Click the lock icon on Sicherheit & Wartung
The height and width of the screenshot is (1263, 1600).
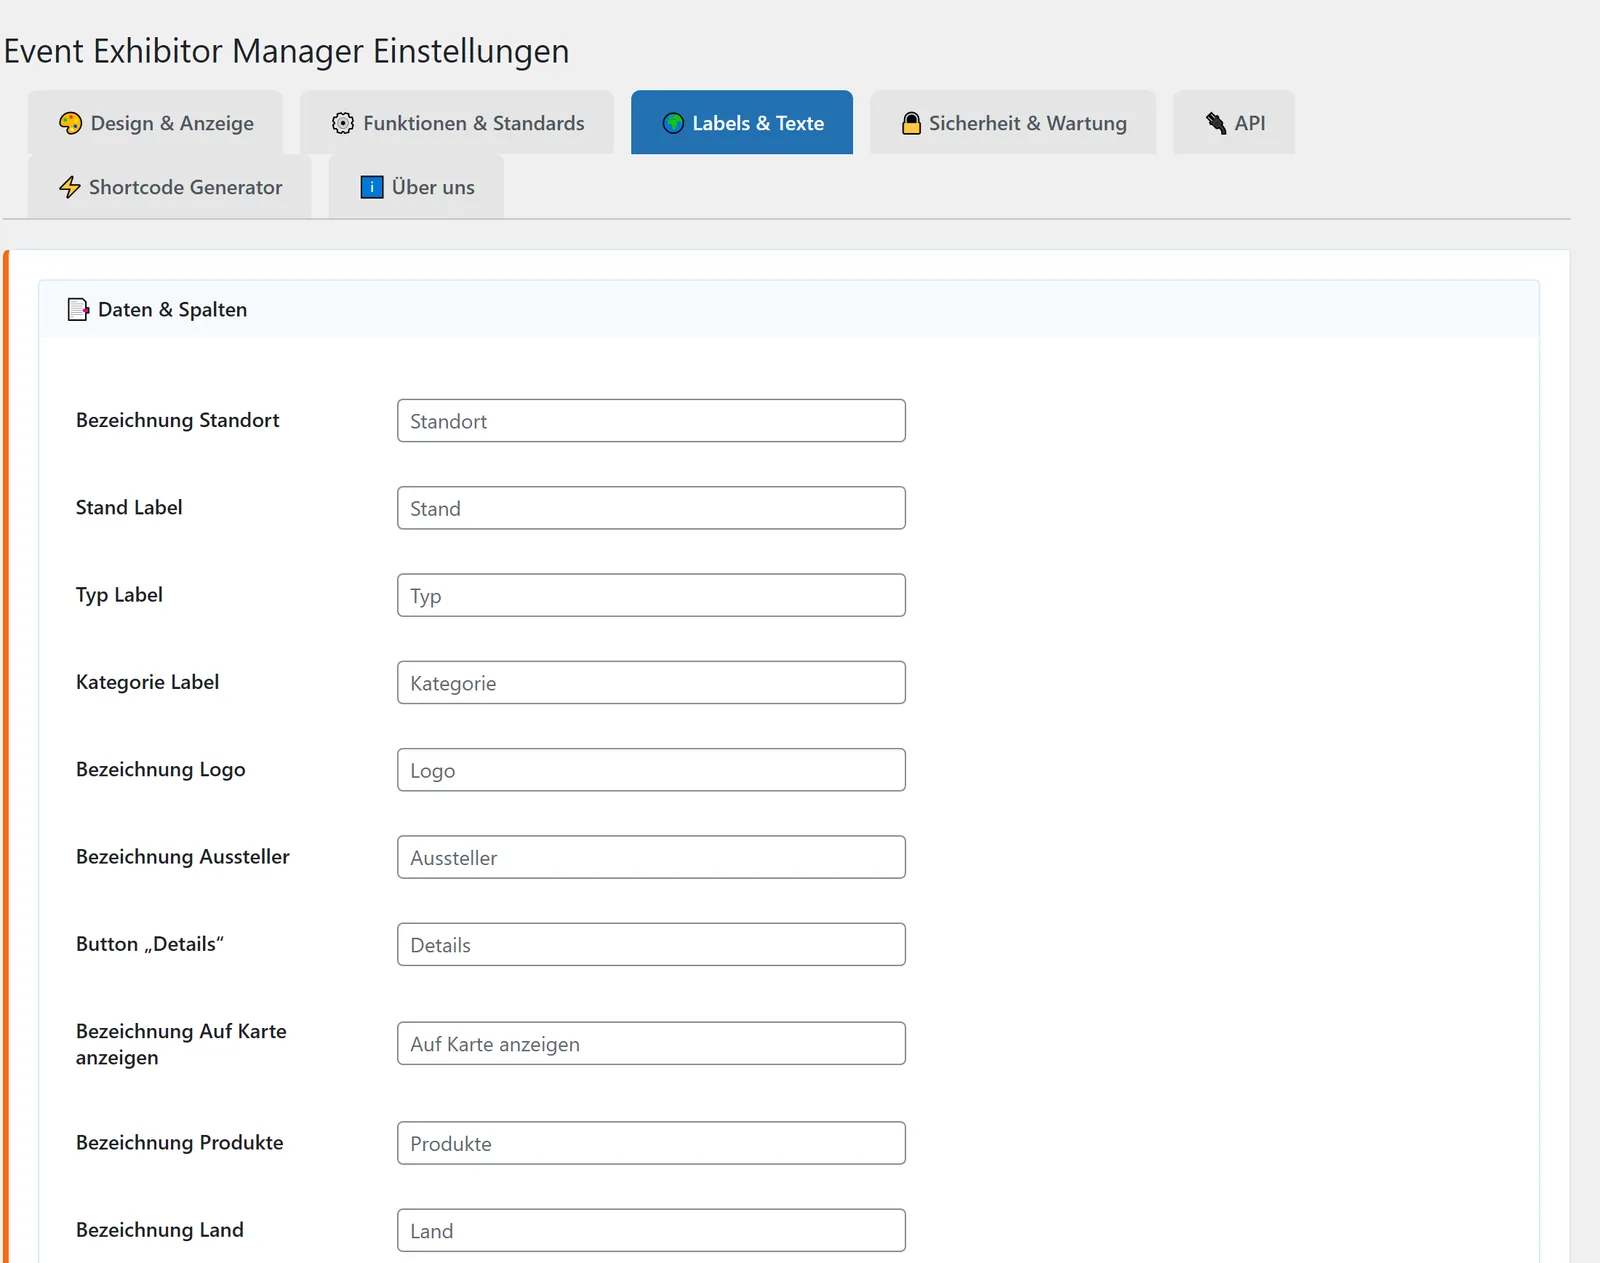[x=911, y=123]
